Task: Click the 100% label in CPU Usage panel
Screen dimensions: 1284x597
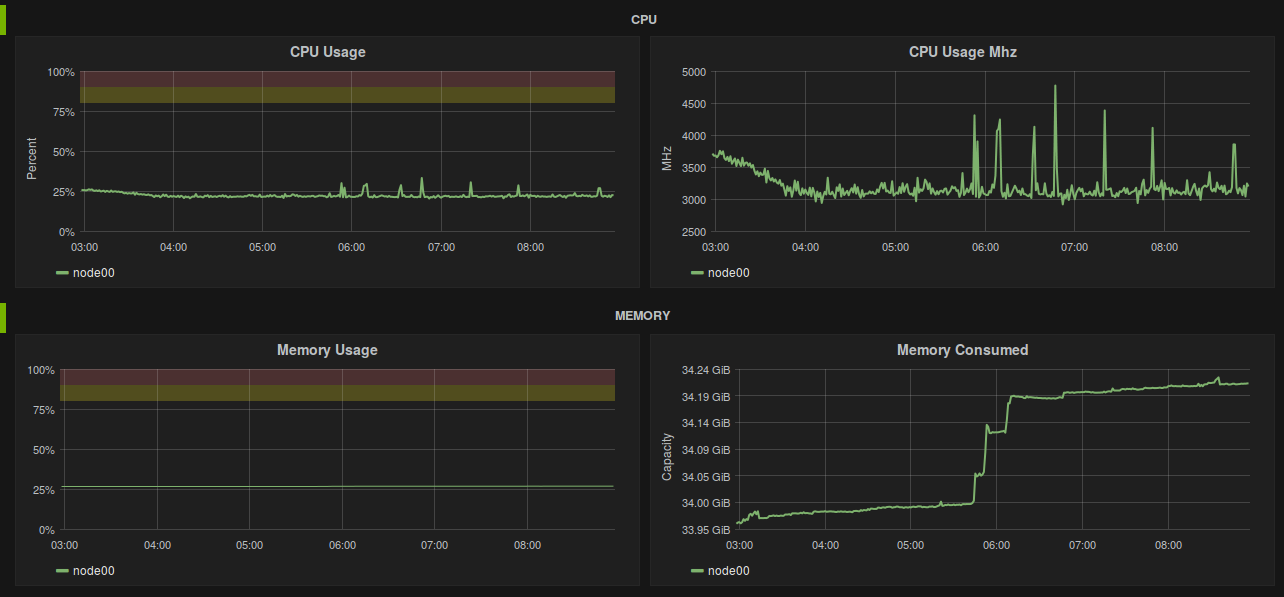Action: (61, 72)
